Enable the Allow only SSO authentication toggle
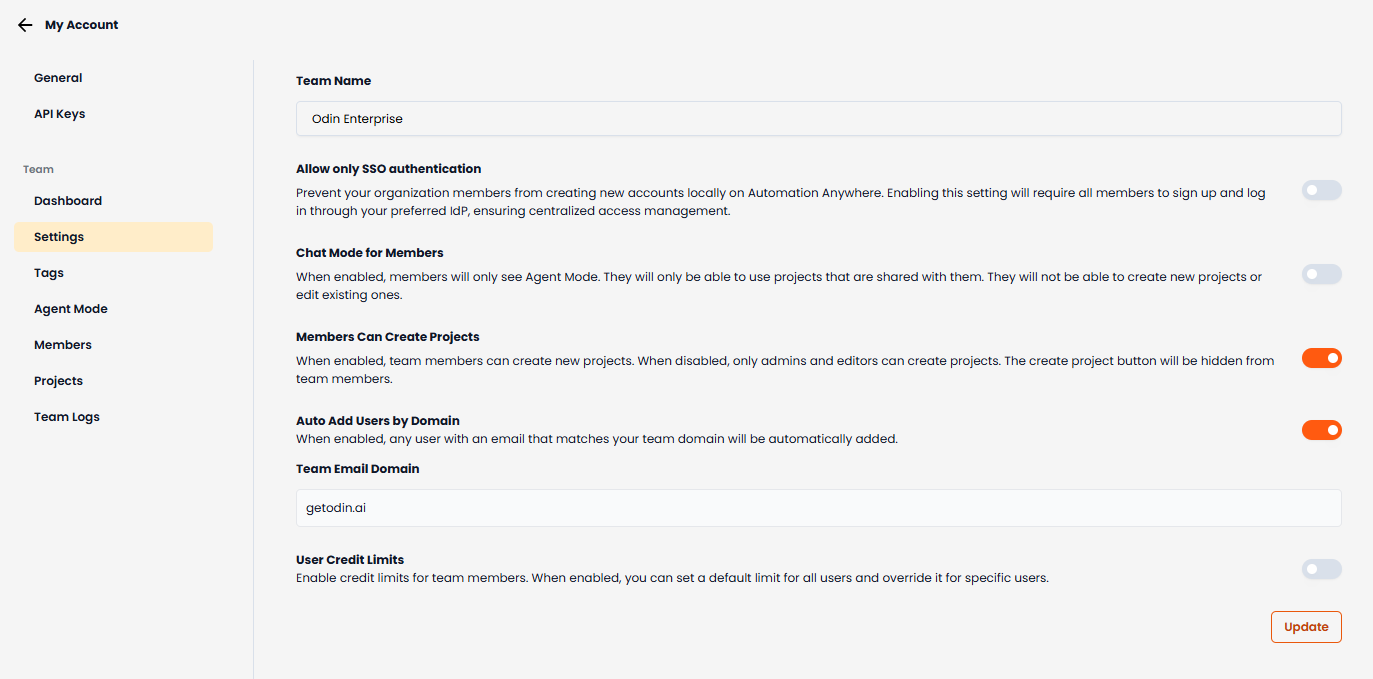The image size is (1373, 679). tap(1321, 190)
